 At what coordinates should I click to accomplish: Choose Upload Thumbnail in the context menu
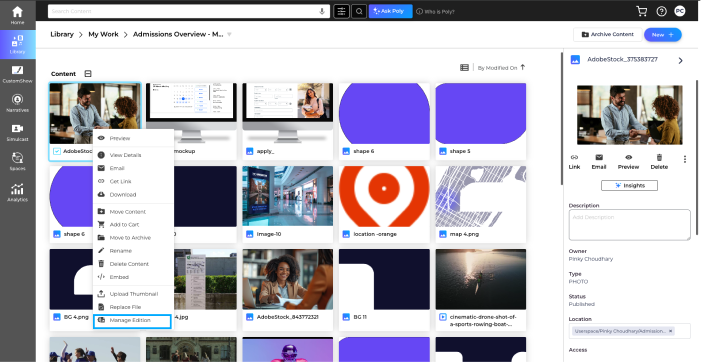point(133,294)
